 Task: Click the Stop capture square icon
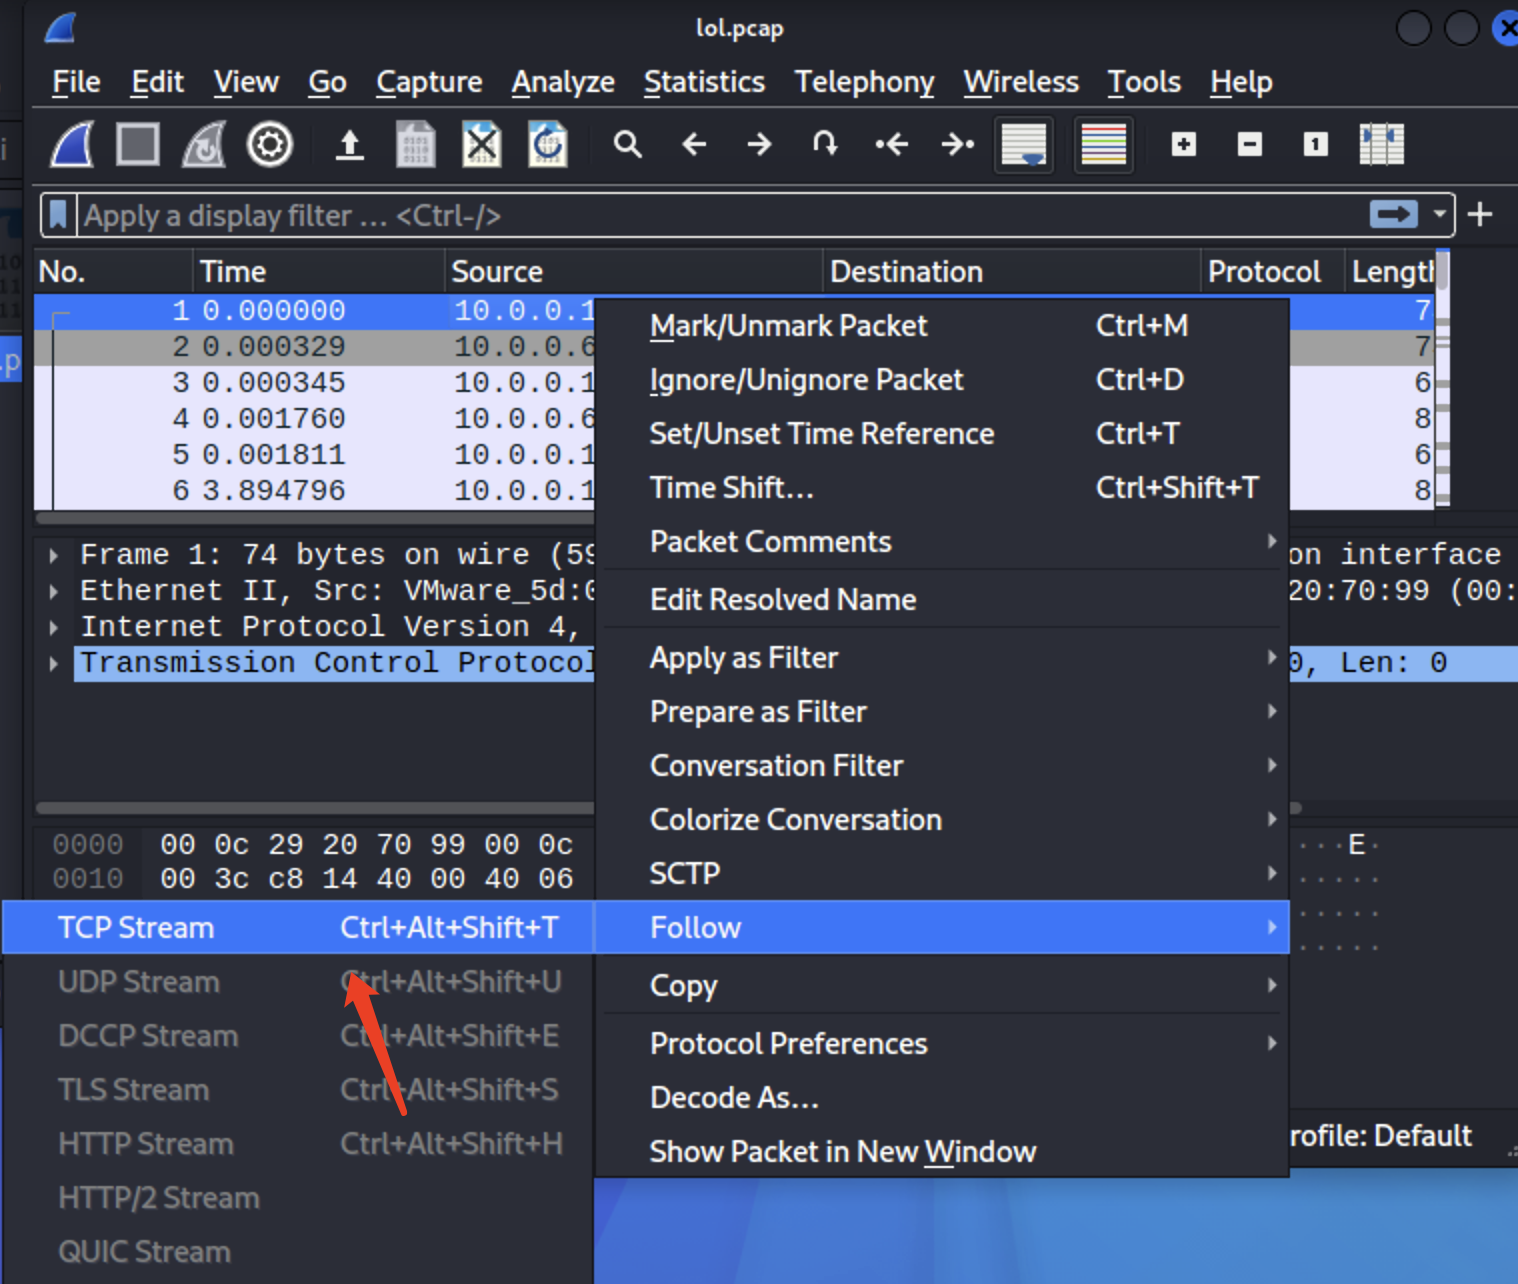(138, 145)
